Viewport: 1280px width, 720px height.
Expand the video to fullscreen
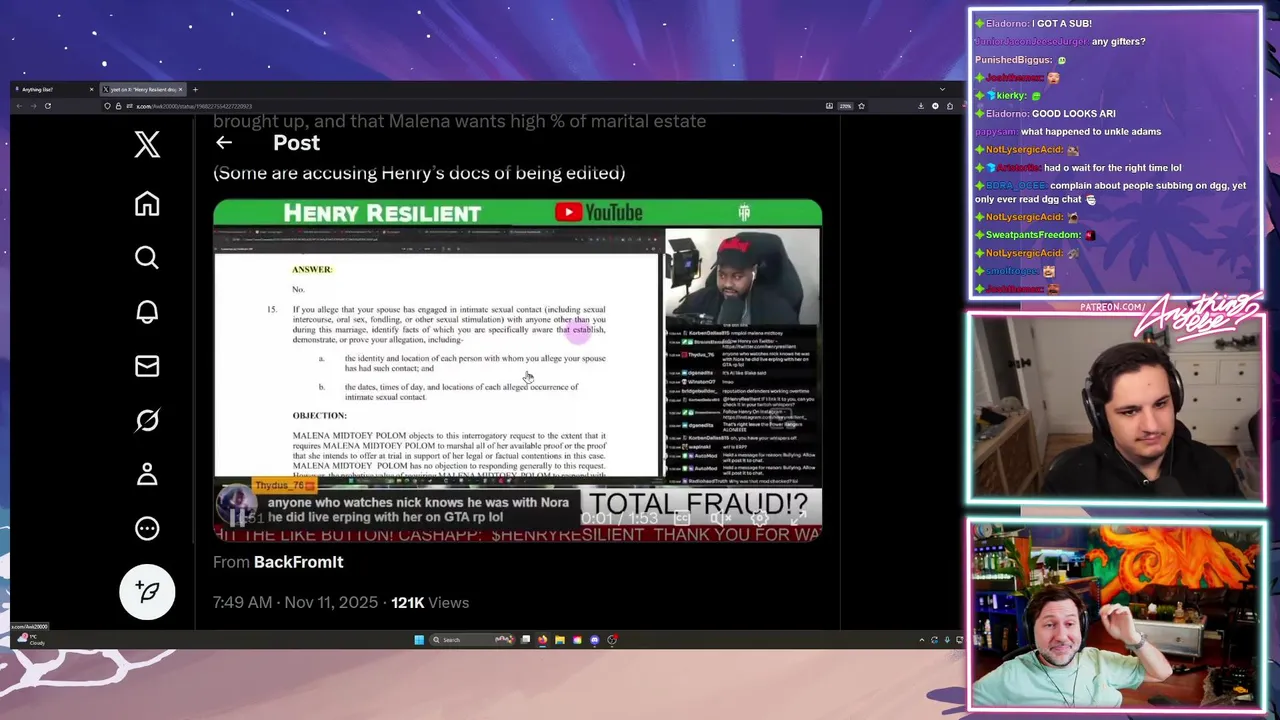click(x=799, y=518)
